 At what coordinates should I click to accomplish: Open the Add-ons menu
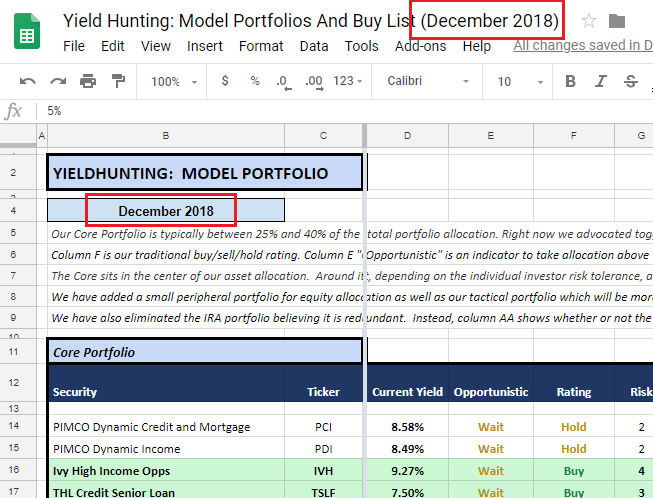[x=421, y=46]
